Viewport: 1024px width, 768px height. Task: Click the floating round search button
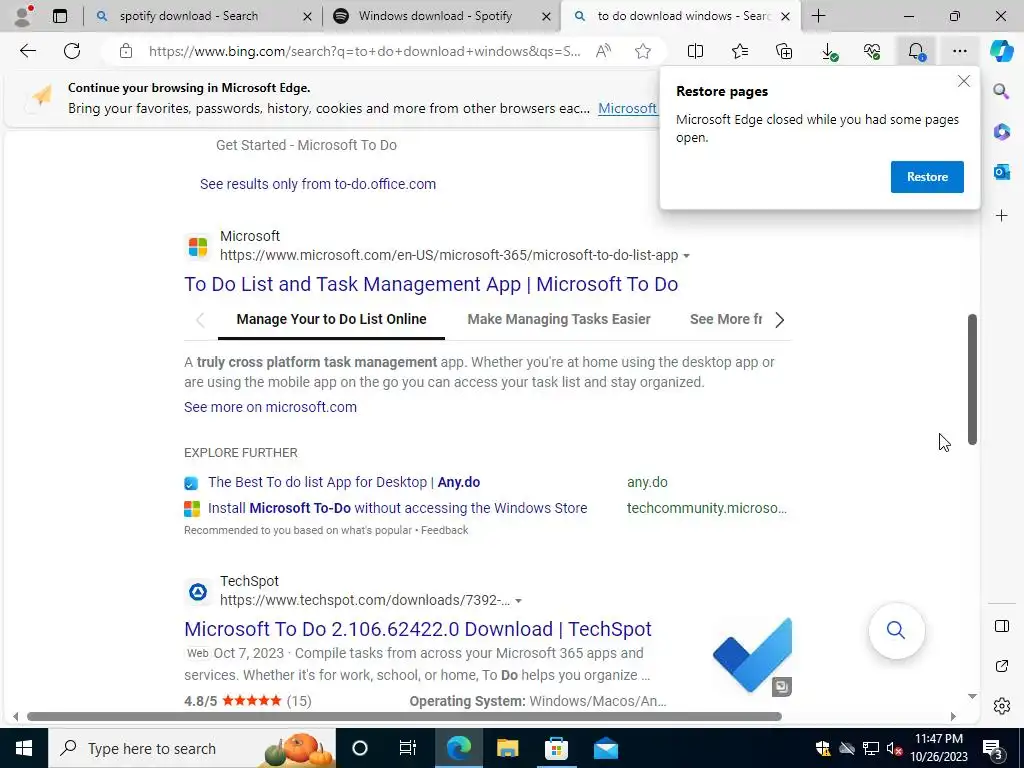point(896,630)
